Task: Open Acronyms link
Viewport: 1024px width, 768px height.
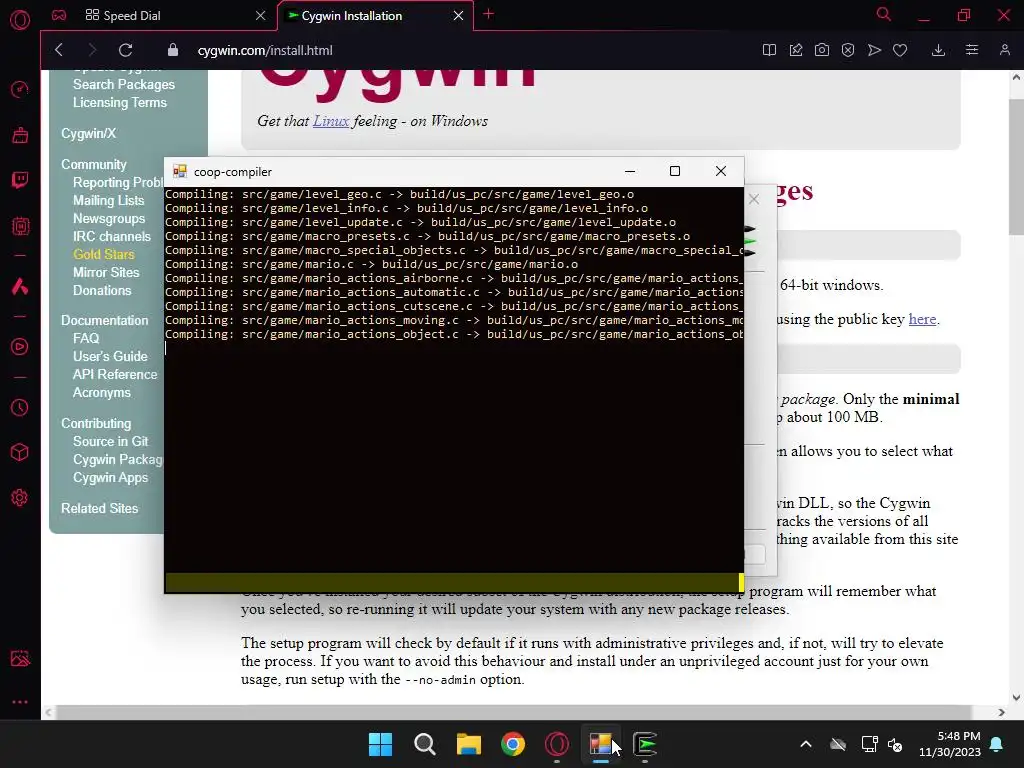Action: click(102, 392)
